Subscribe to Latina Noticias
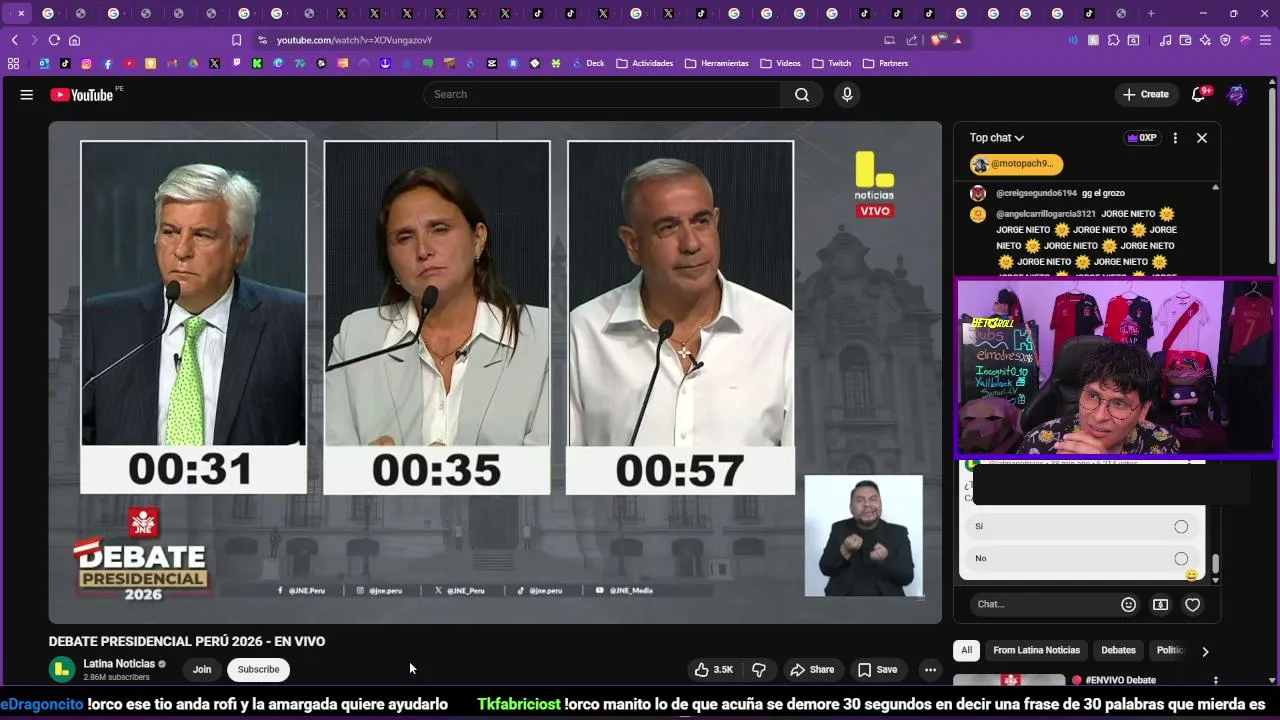 pyautogui.click(x=258, y=670)
